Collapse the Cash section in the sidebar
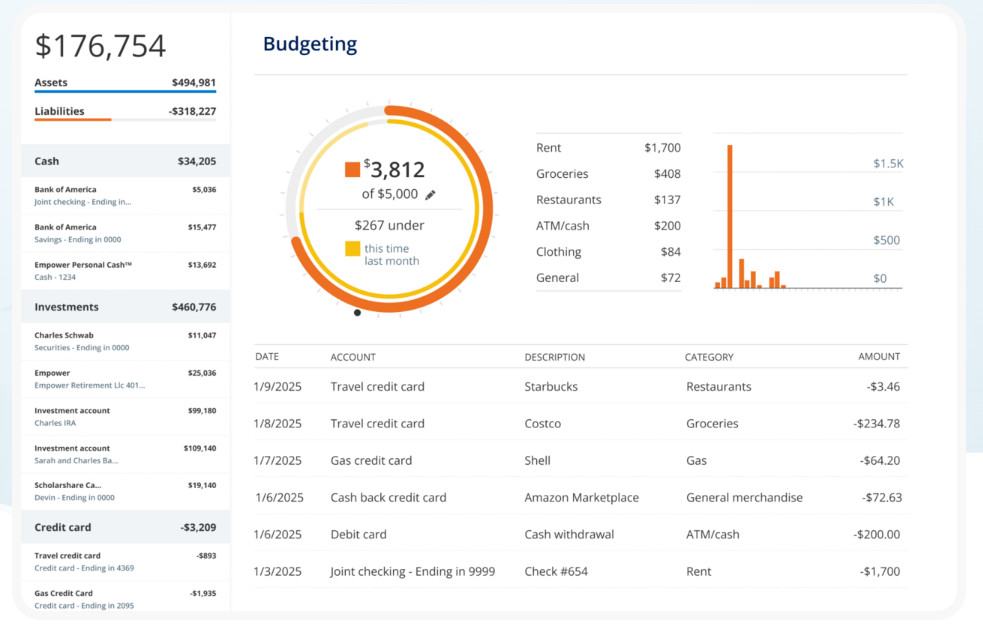The image size is (983, 627). coord(125,160)
